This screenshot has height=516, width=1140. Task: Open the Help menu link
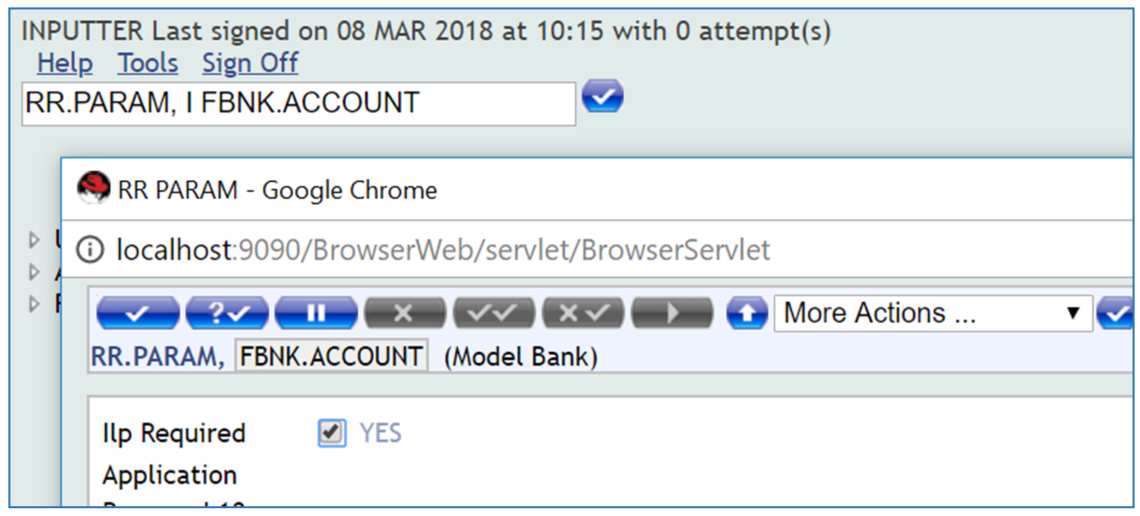click(65, 63)
